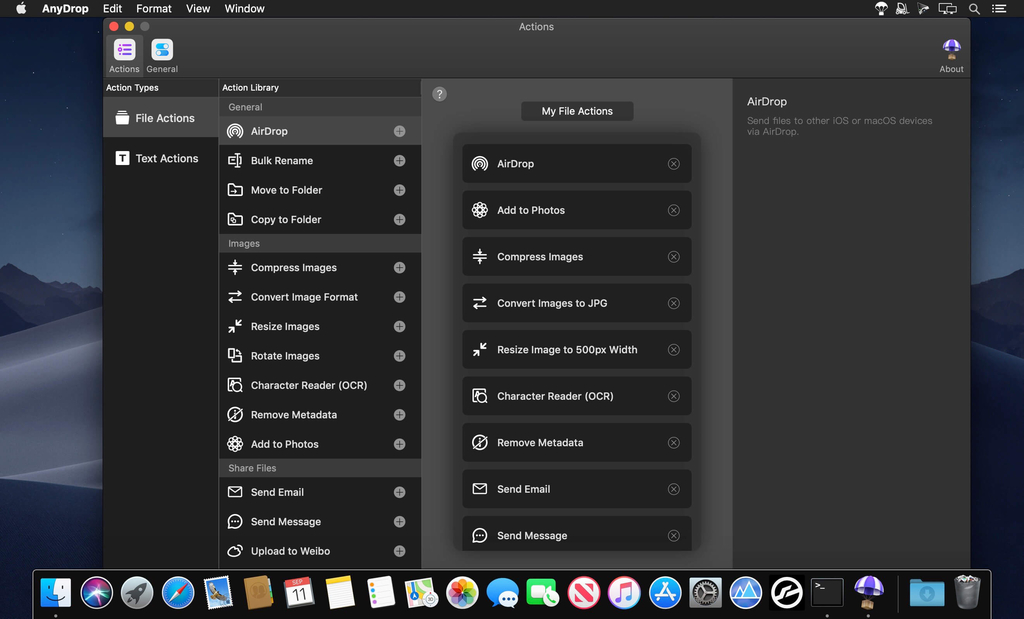Remove AirDrop from My File Actions
Screen dimensions: 1024x619
(673, 164)
